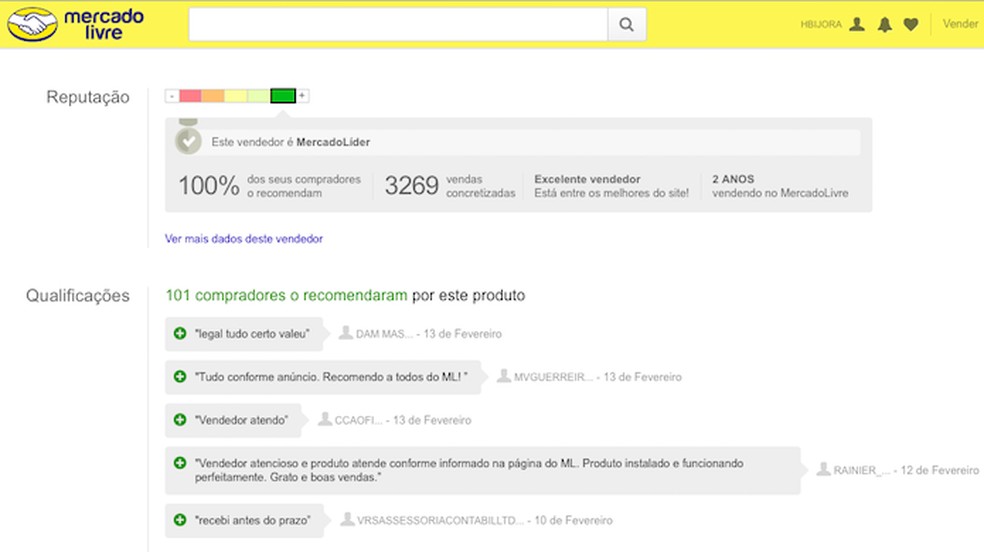The width and height of the screenshot is (984, 552).
Task: Click the red reputation color segment
Action: click(x=190, y=96)
